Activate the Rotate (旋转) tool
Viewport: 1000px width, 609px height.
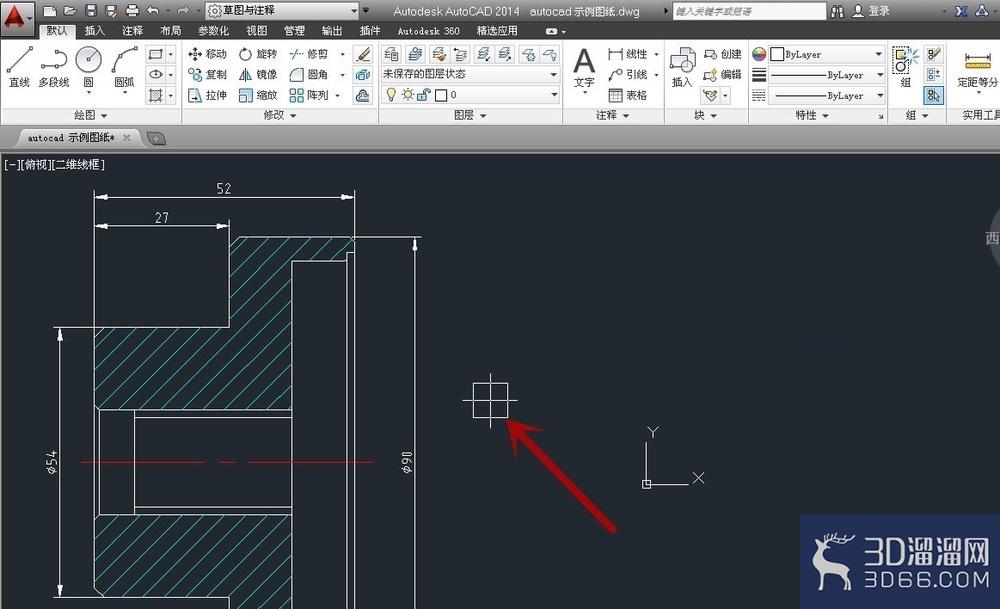pyautogui.click(x=258, y=54)
